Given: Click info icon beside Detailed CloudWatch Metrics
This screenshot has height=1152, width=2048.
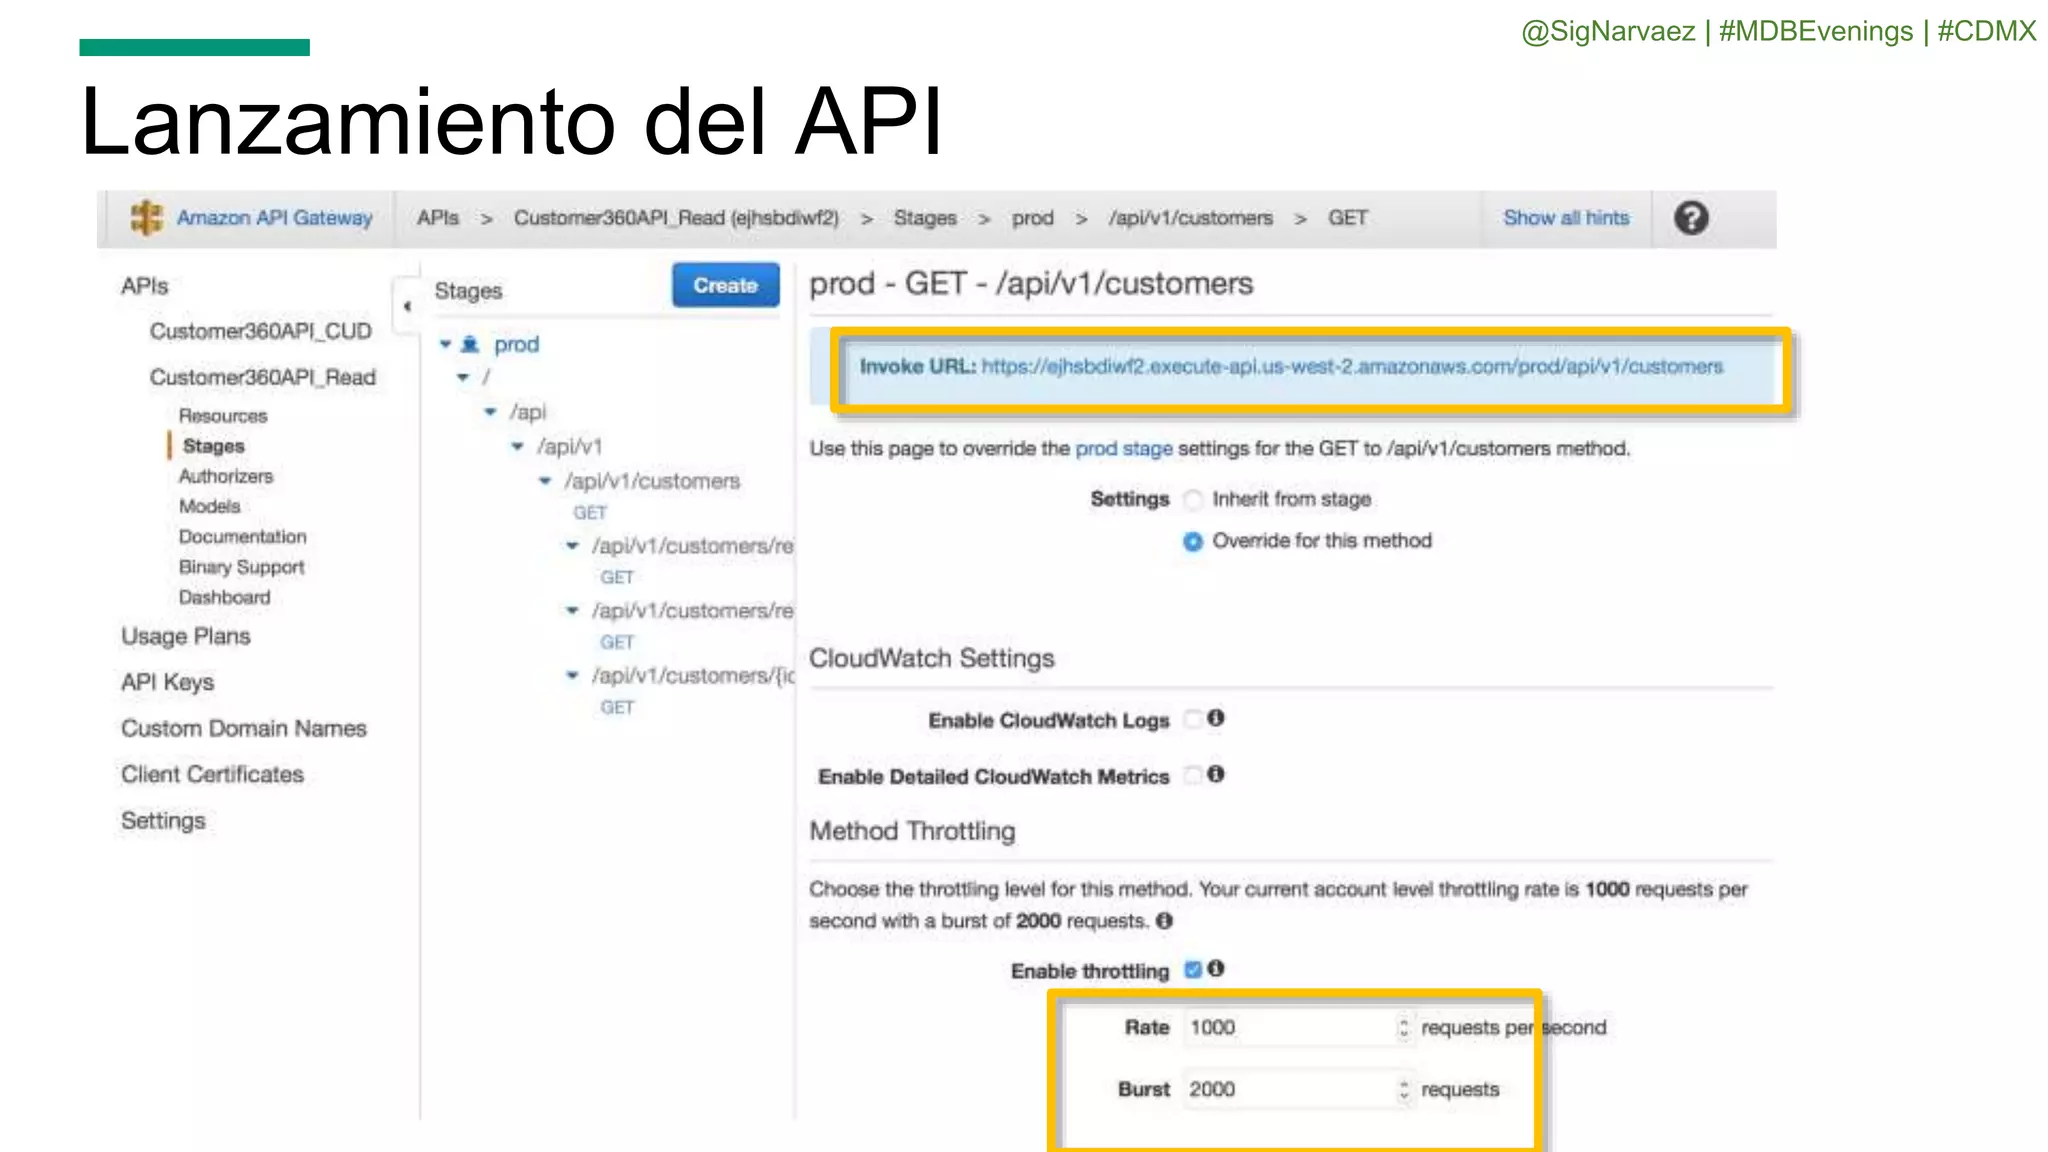Looking at the screenshot, I should click(x=1216, y=774).
